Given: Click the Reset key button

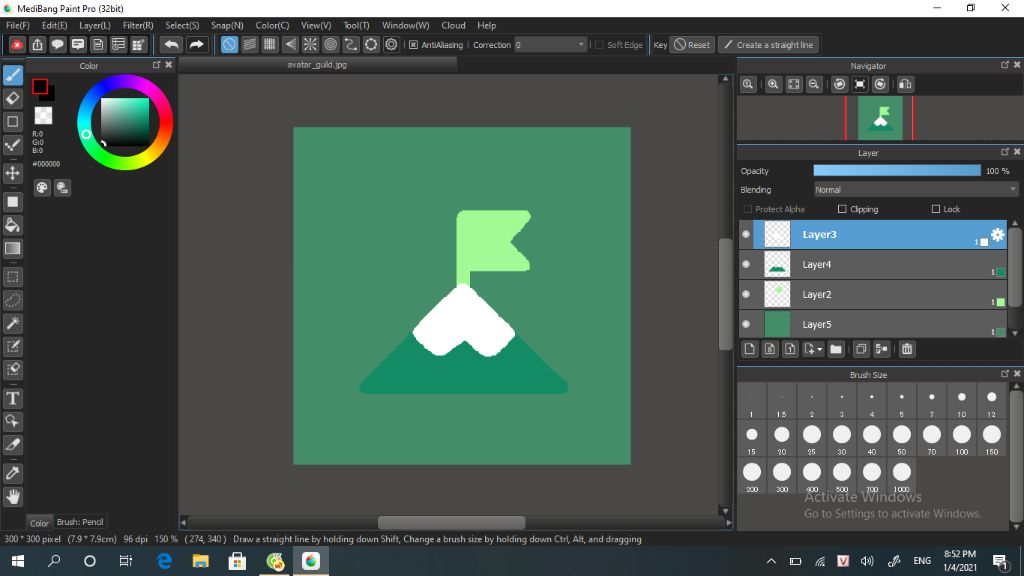Looking at the screenshot, I should tap(692, 45).
